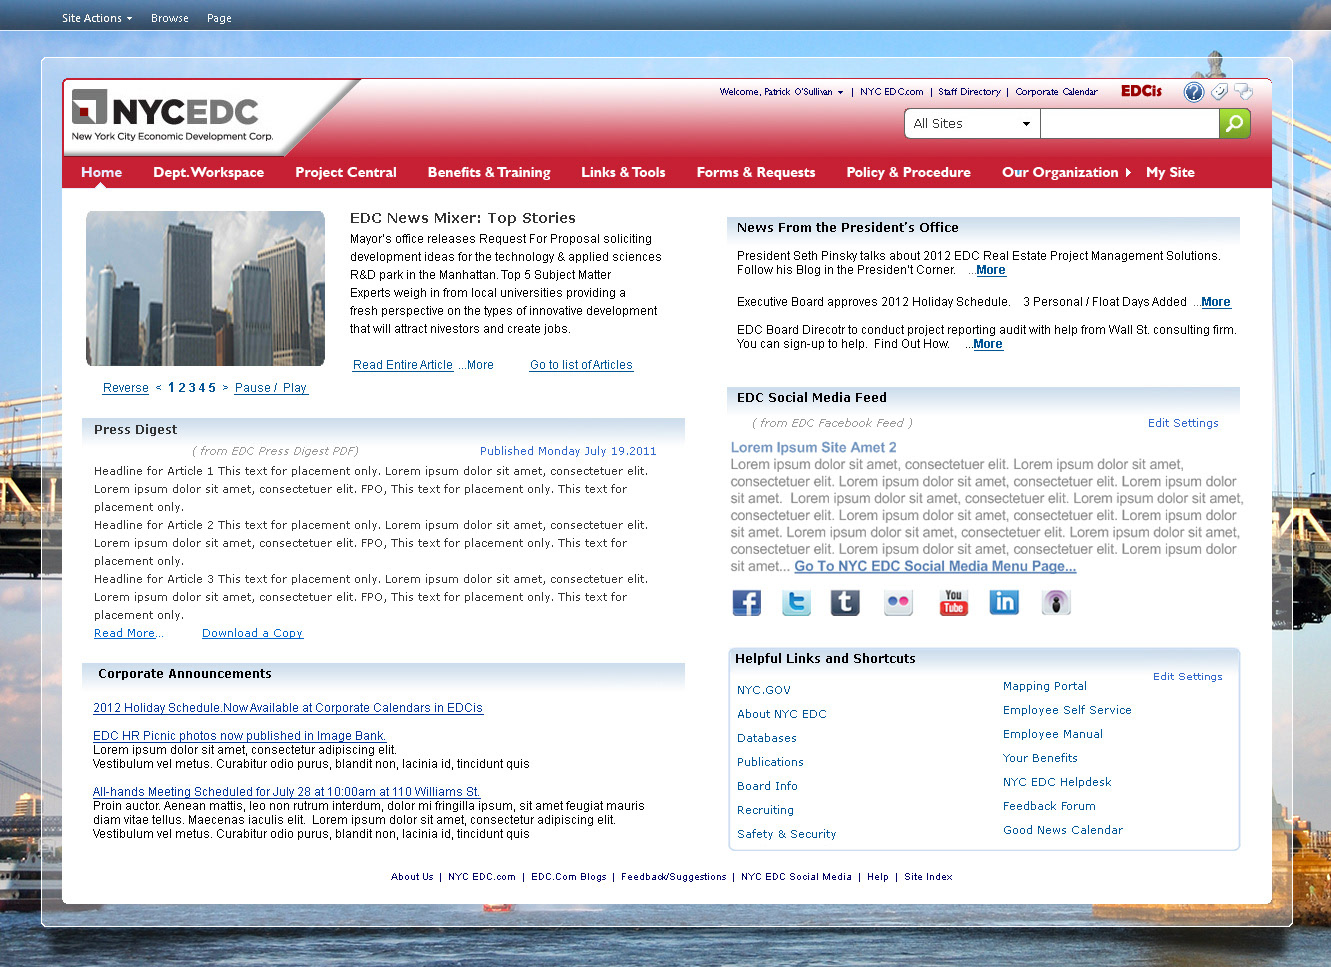Open Forms & Requests in navigation
Image resolution: width=1331 pixels, height=967 pixels.
756,172
